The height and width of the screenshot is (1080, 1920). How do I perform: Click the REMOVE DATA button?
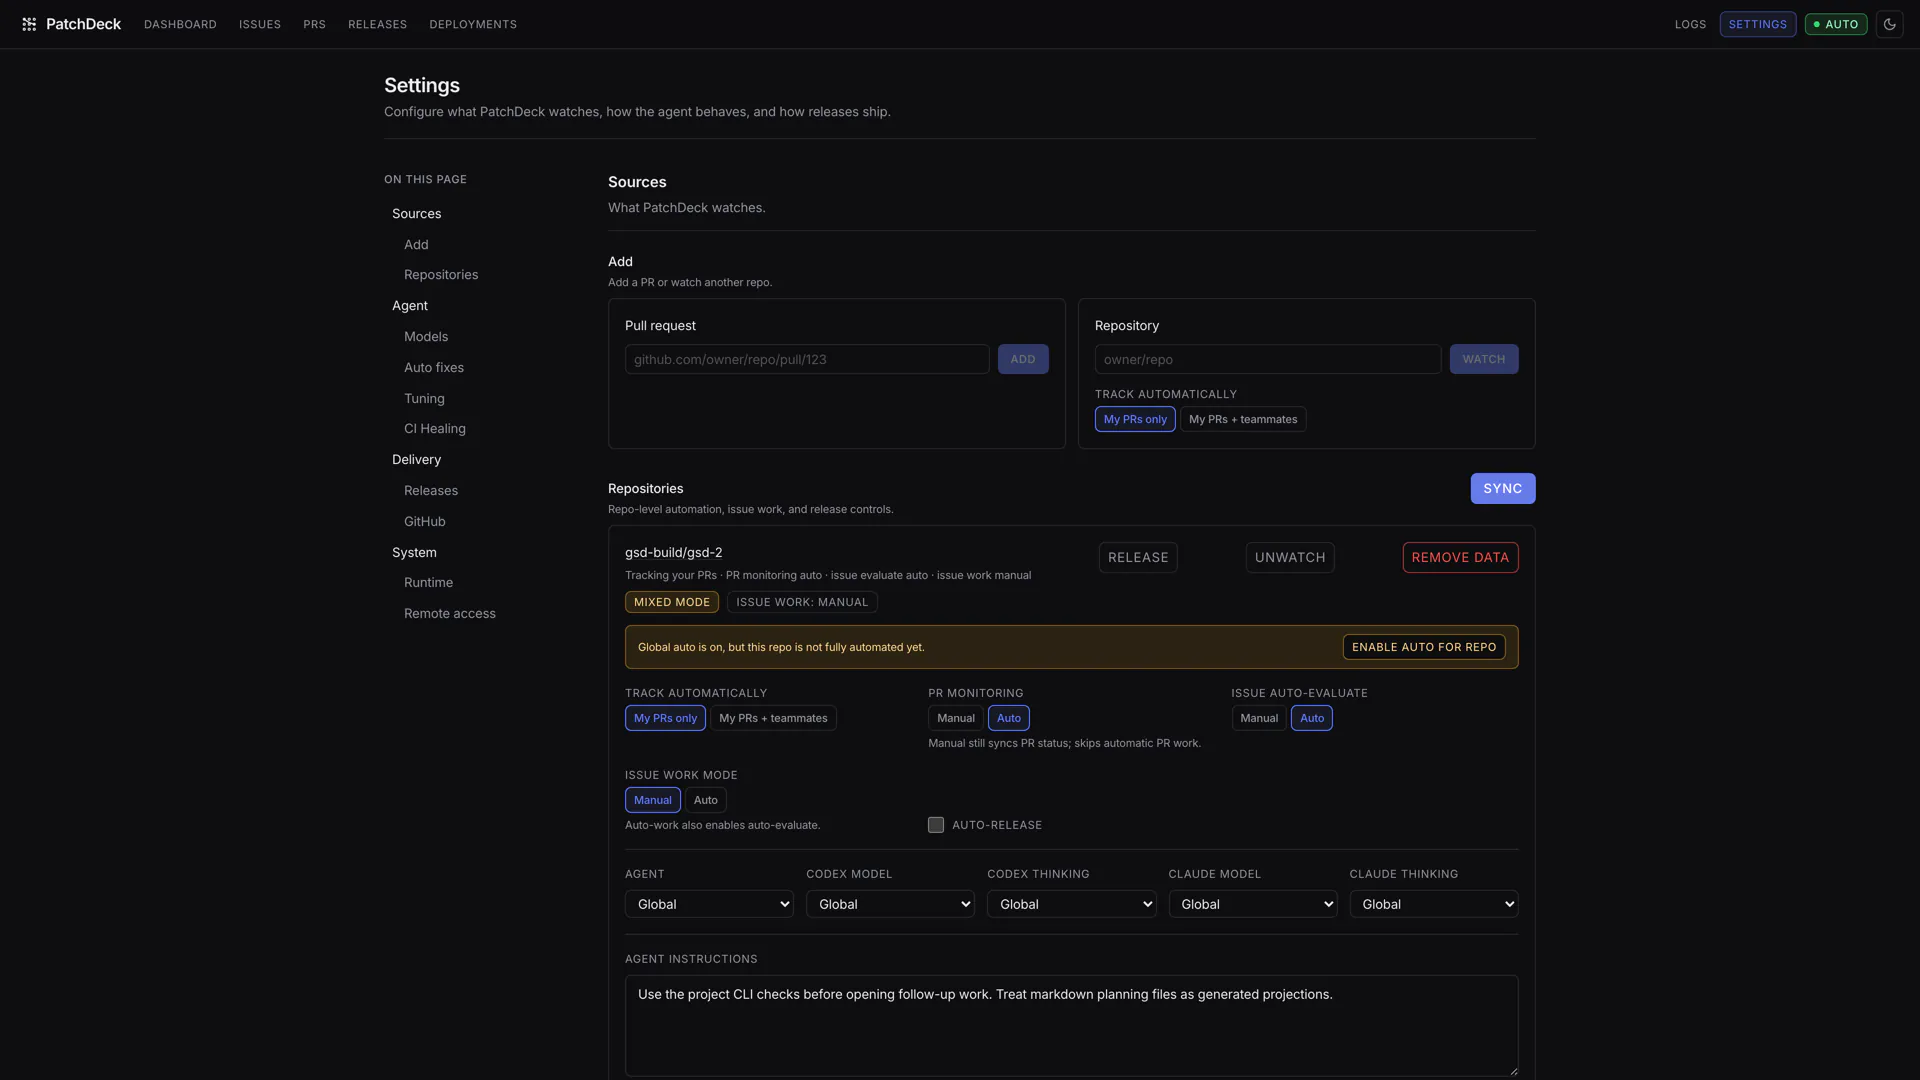[1460, 557]
